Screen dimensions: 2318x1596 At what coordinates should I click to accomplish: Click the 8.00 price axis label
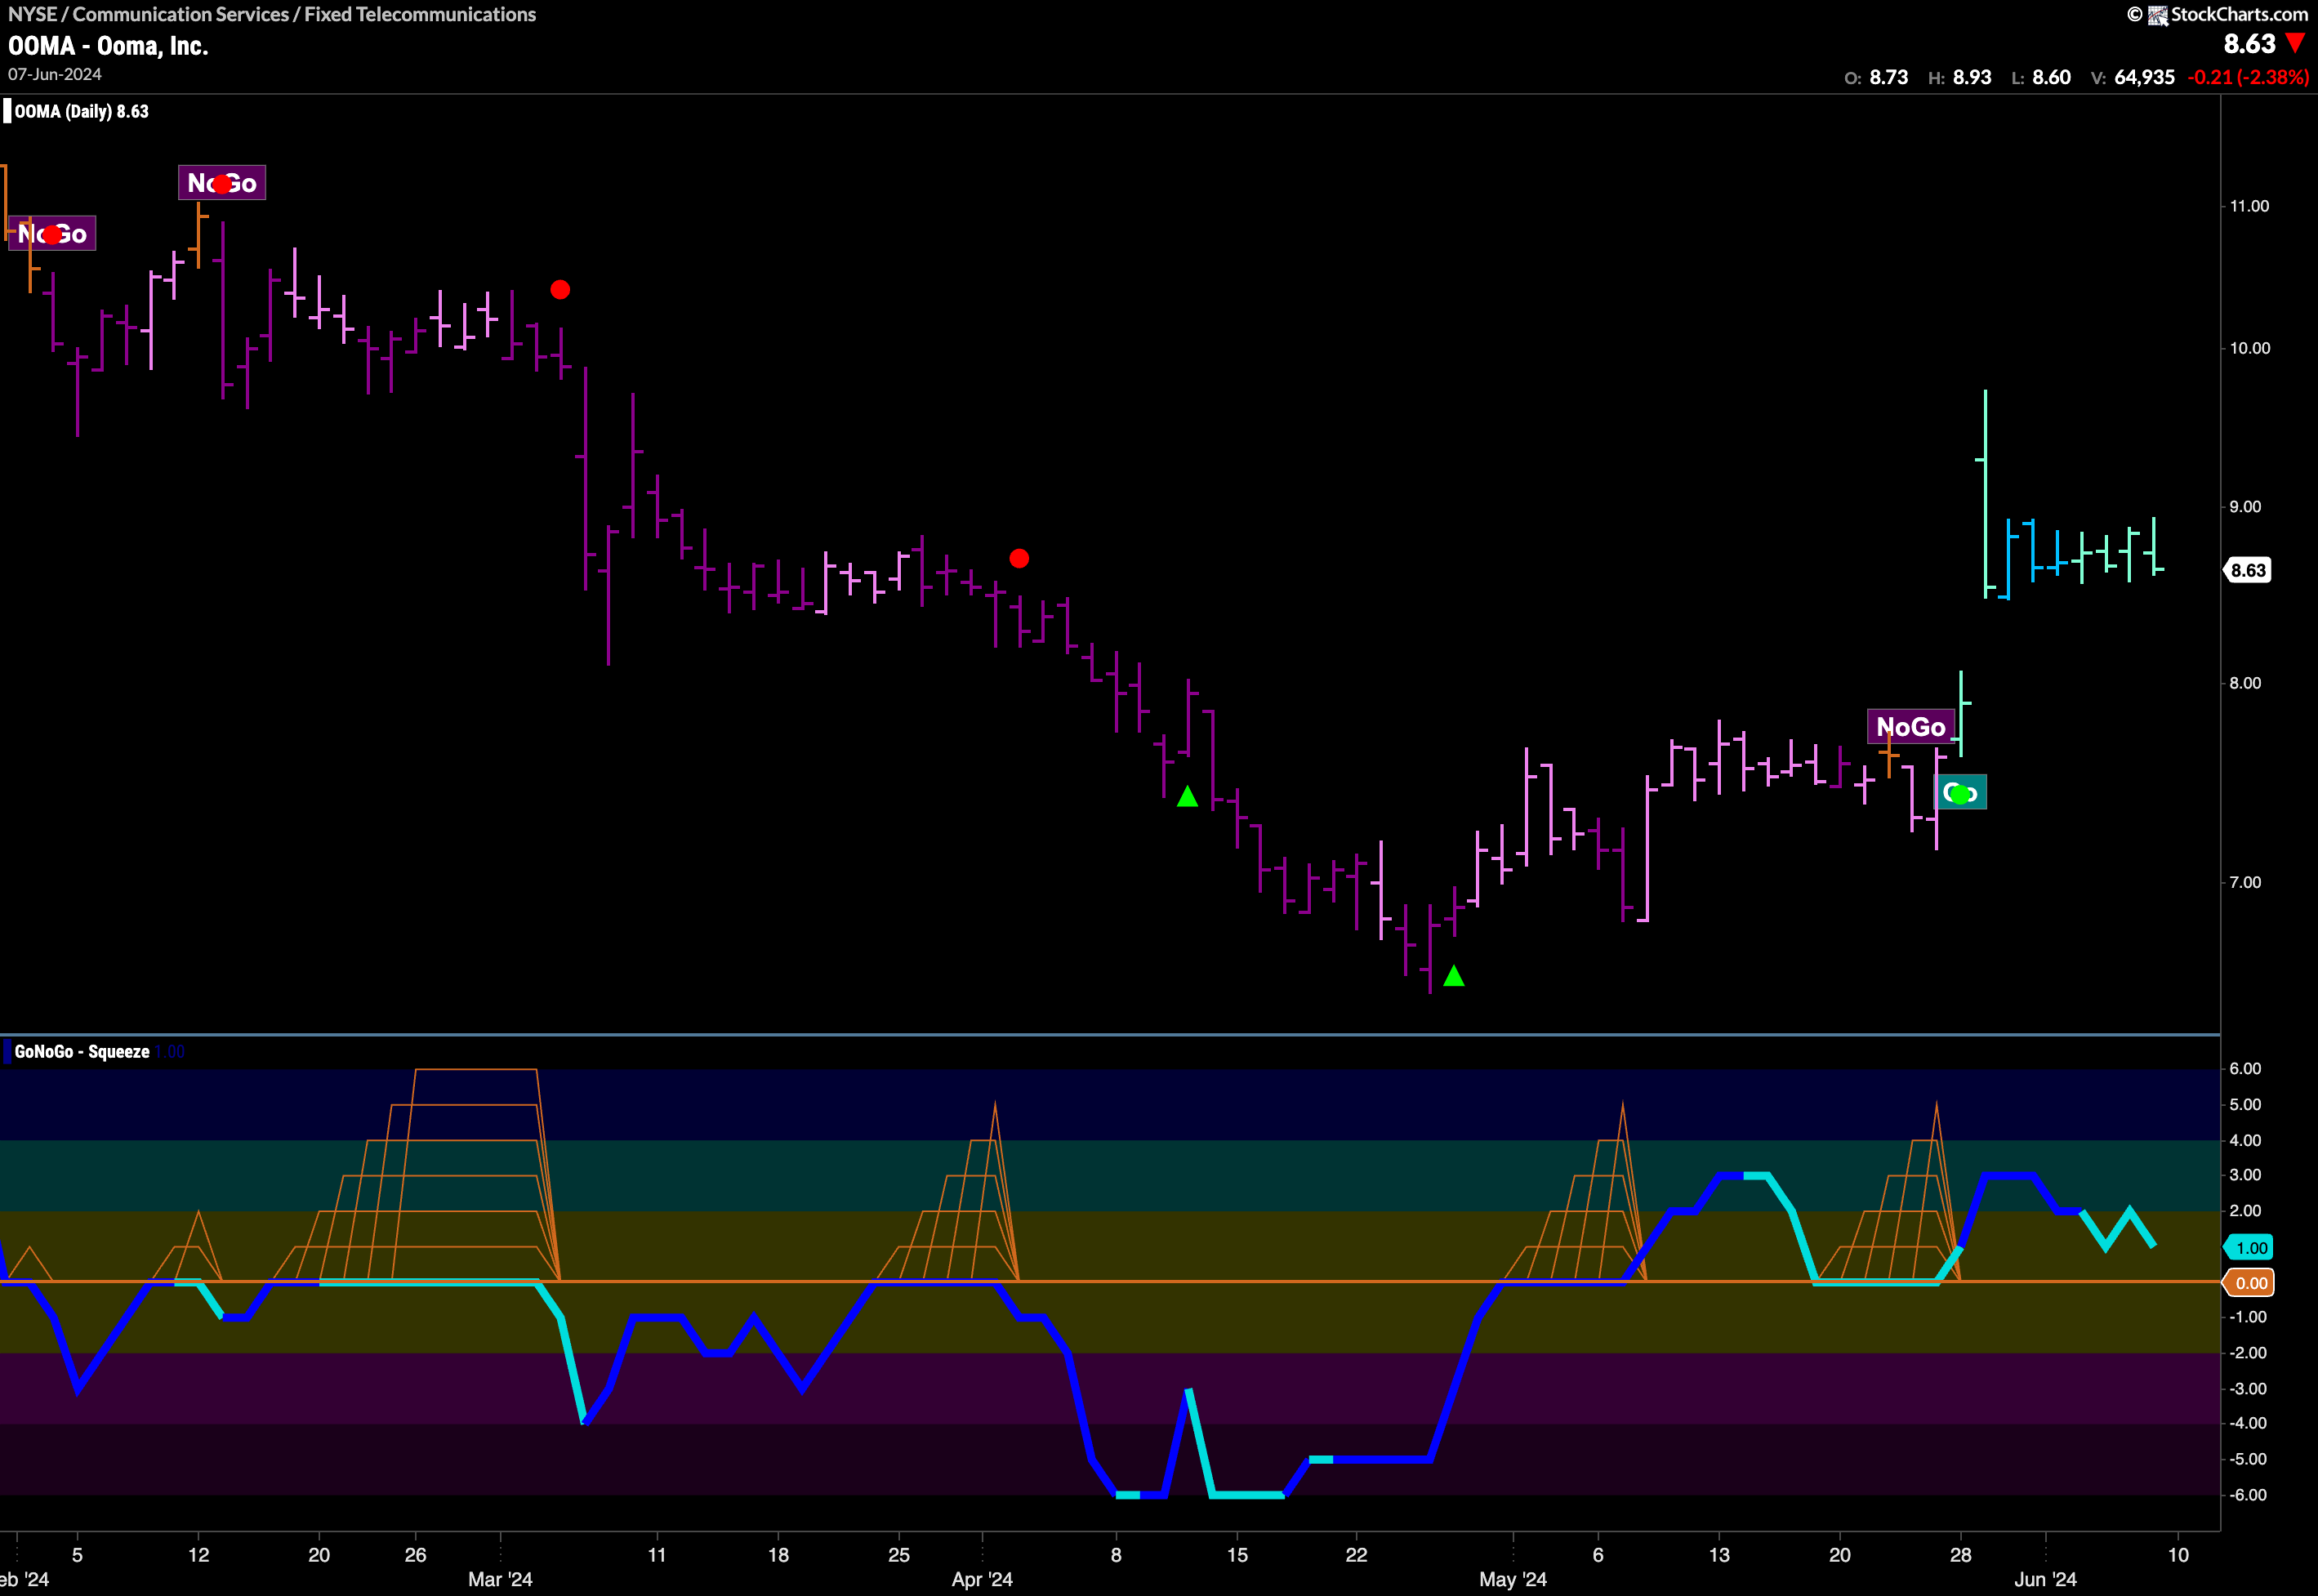[2245, 684]
